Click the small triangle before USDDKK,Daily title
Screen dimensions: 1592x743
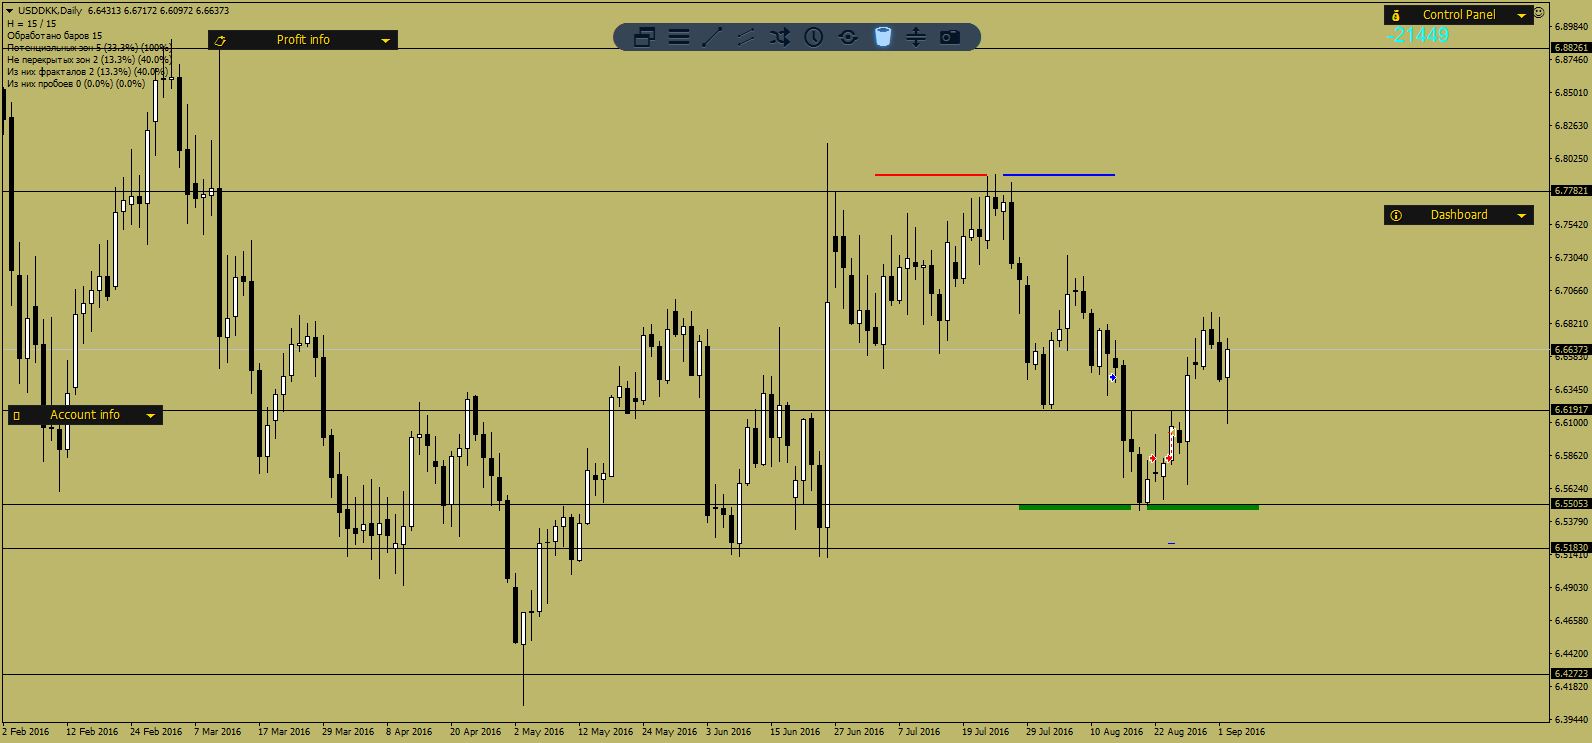[x=9, y=11]
